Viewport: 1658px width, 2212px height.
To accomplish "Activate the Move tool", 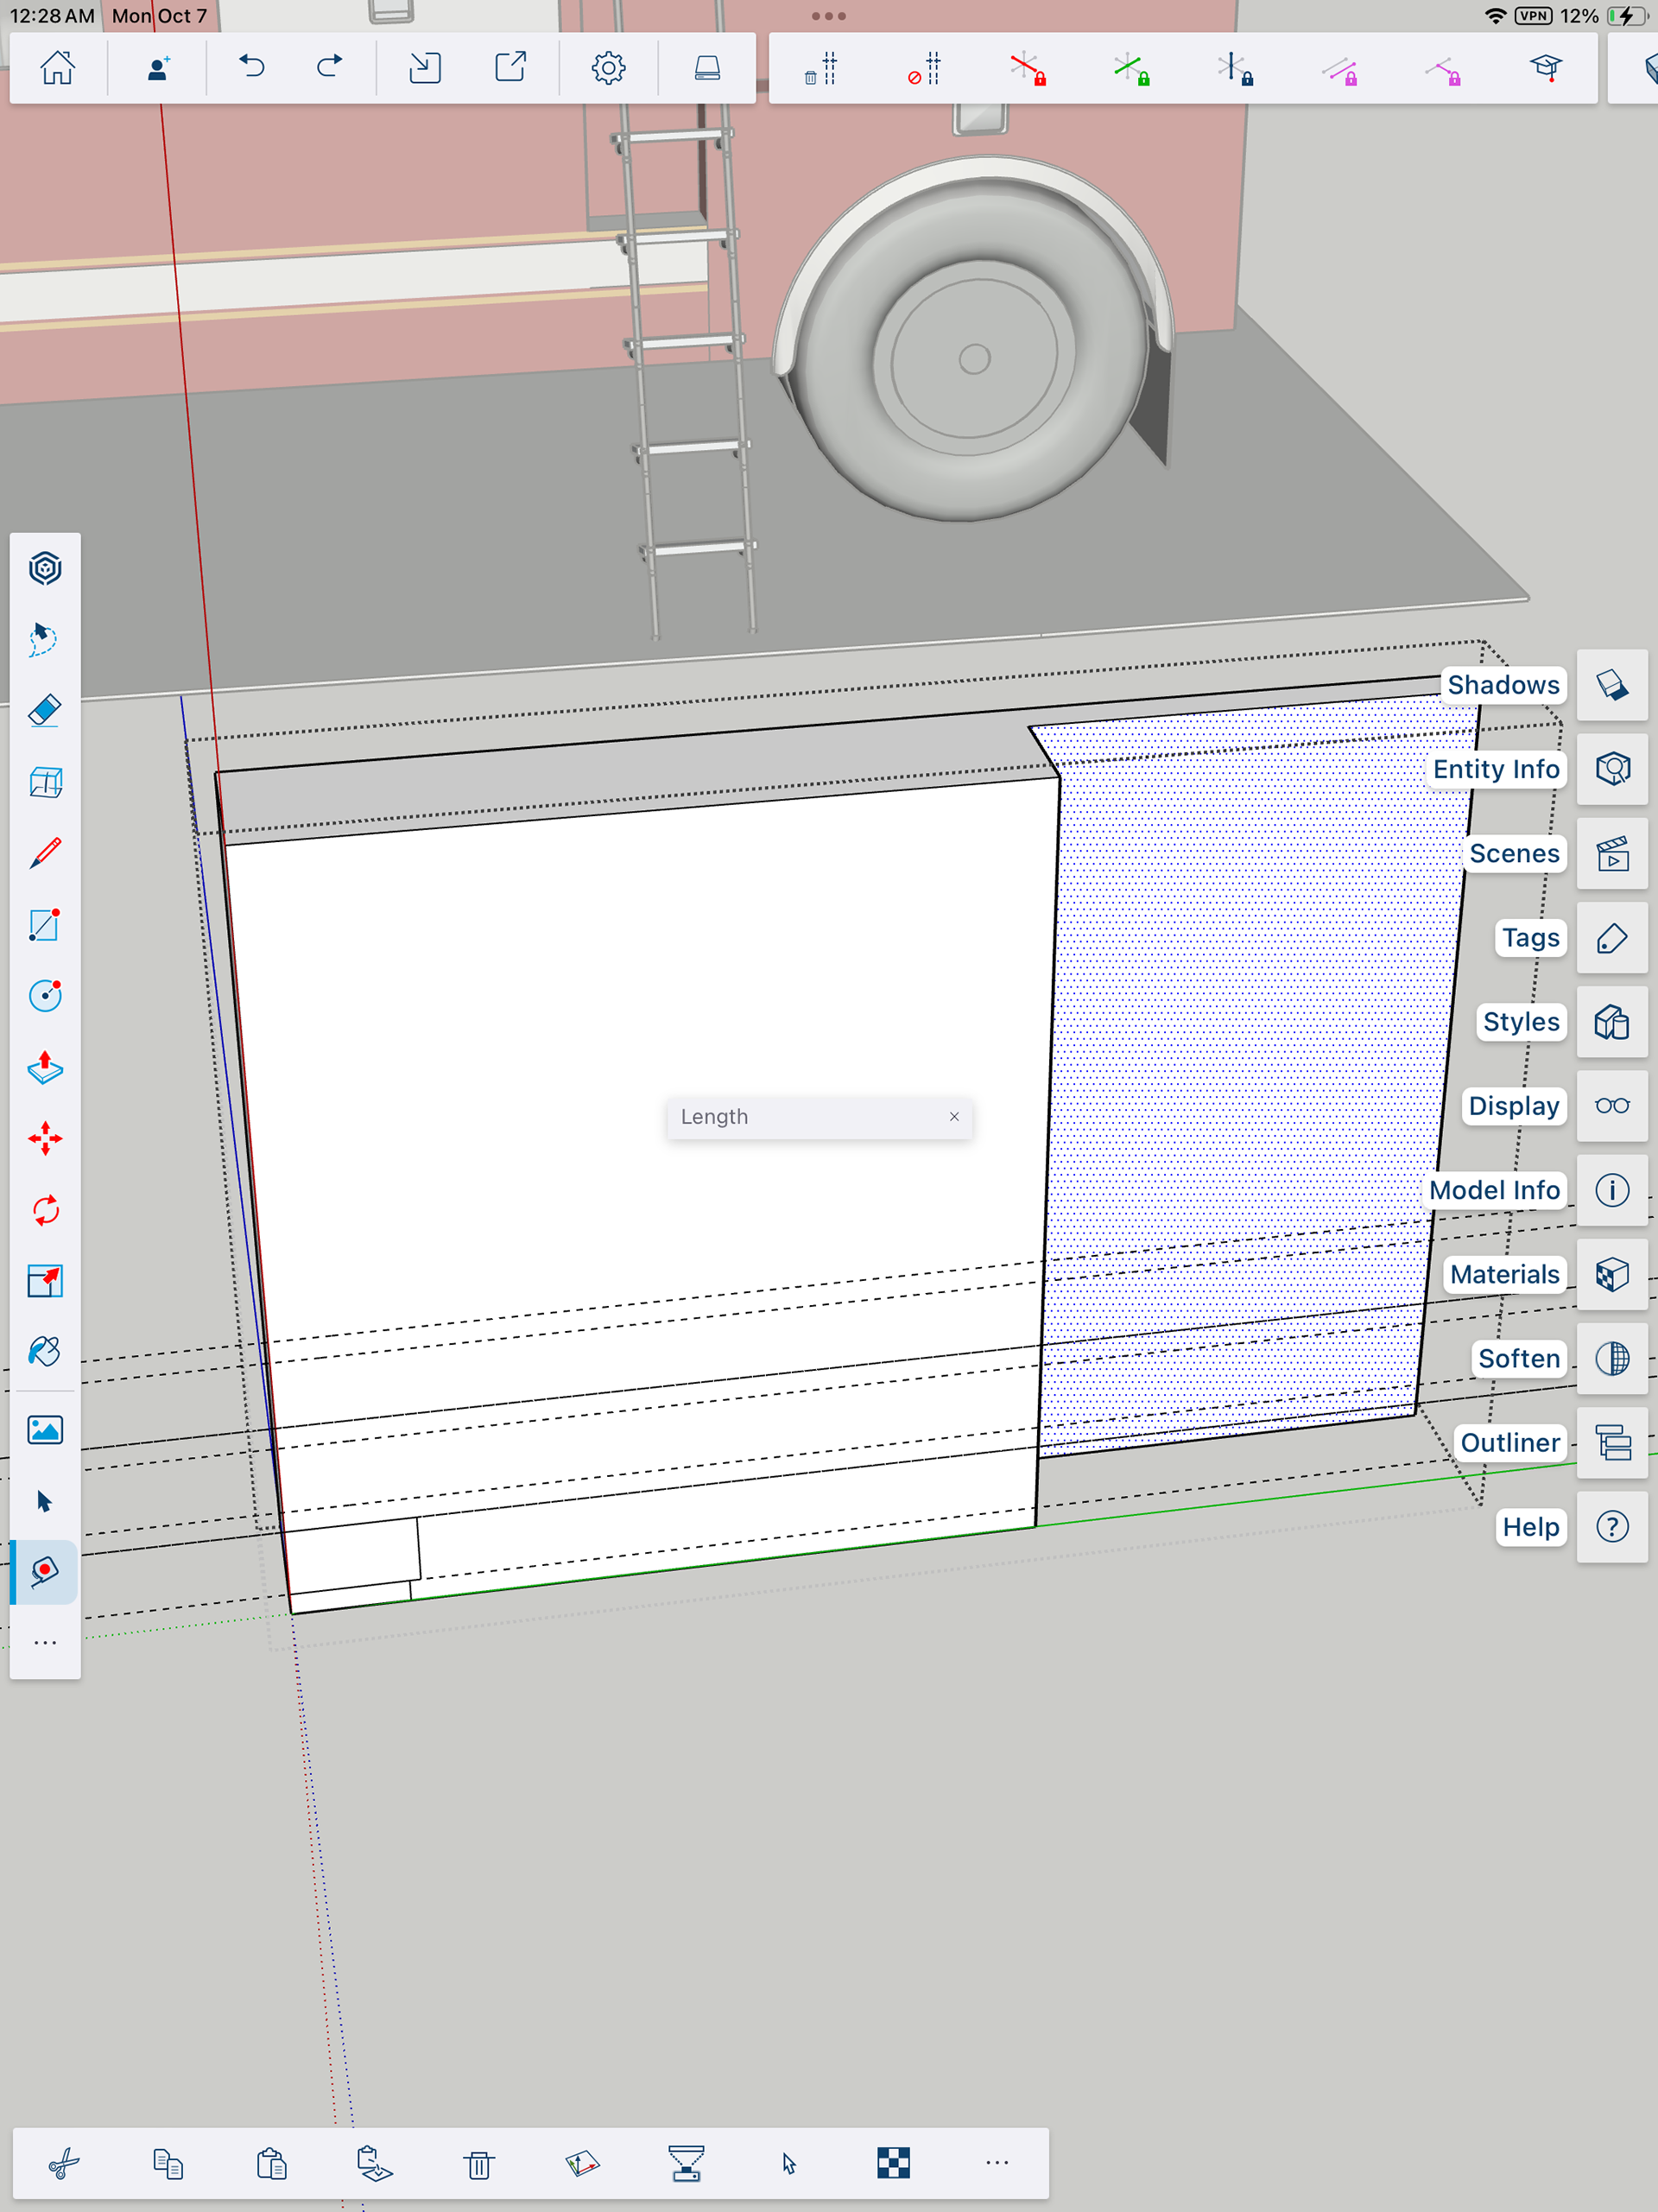I will click(45, 1139).
